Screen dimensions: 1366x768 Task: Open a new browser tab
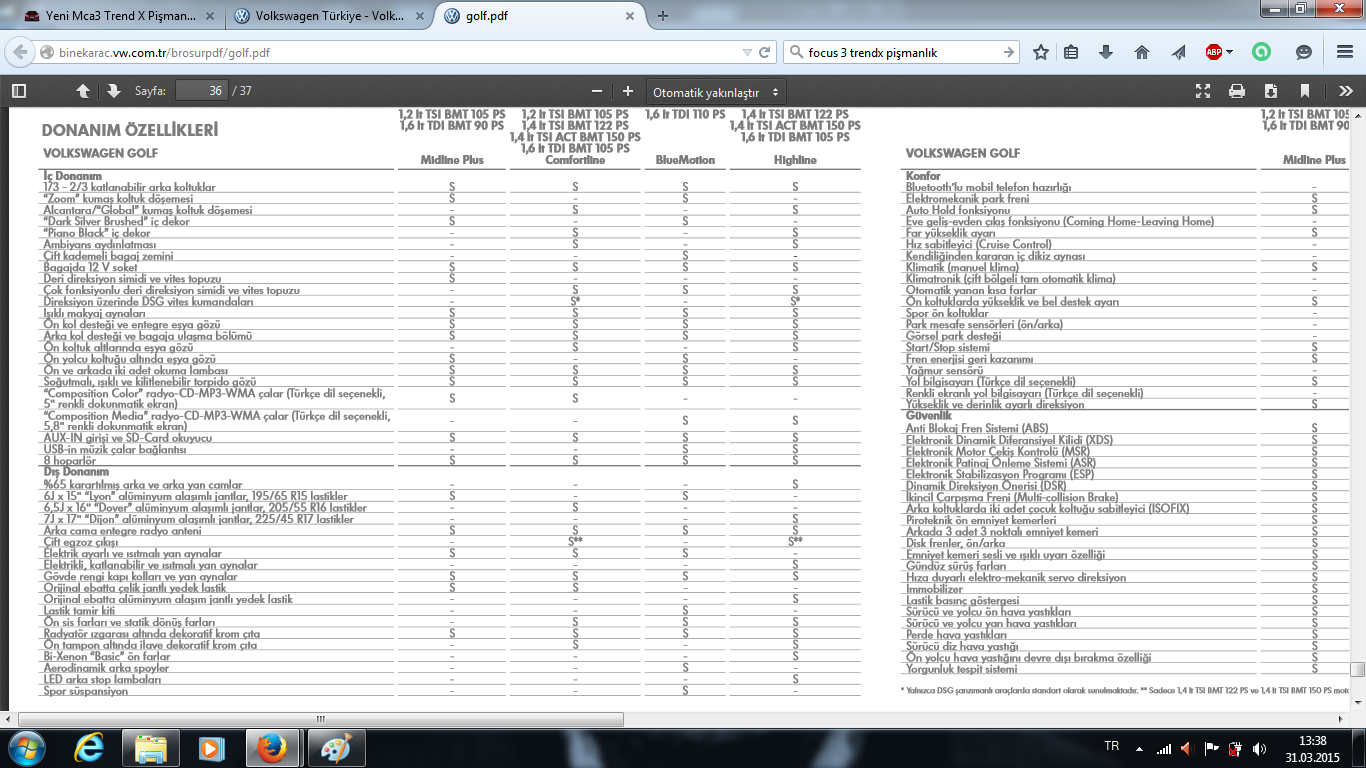click(662, 16)
